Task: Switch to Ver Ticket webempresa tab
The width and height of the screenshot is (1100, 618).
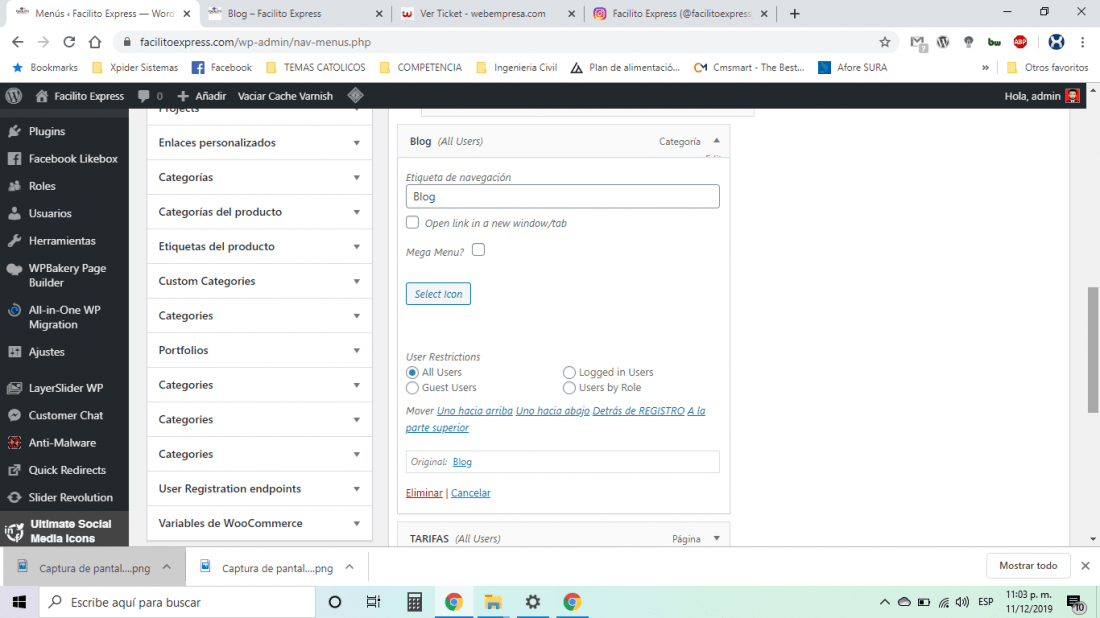Action: pyautogui.click(x=488, y=13)
